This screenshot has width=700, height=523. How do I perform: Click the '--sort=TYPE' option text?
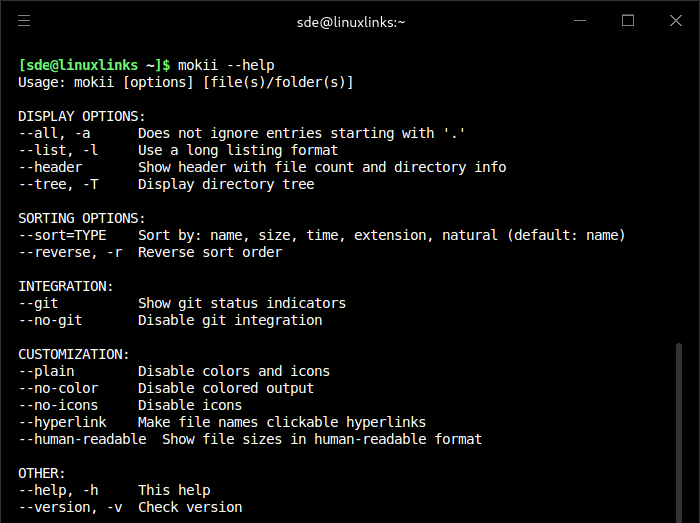[62, 235]
